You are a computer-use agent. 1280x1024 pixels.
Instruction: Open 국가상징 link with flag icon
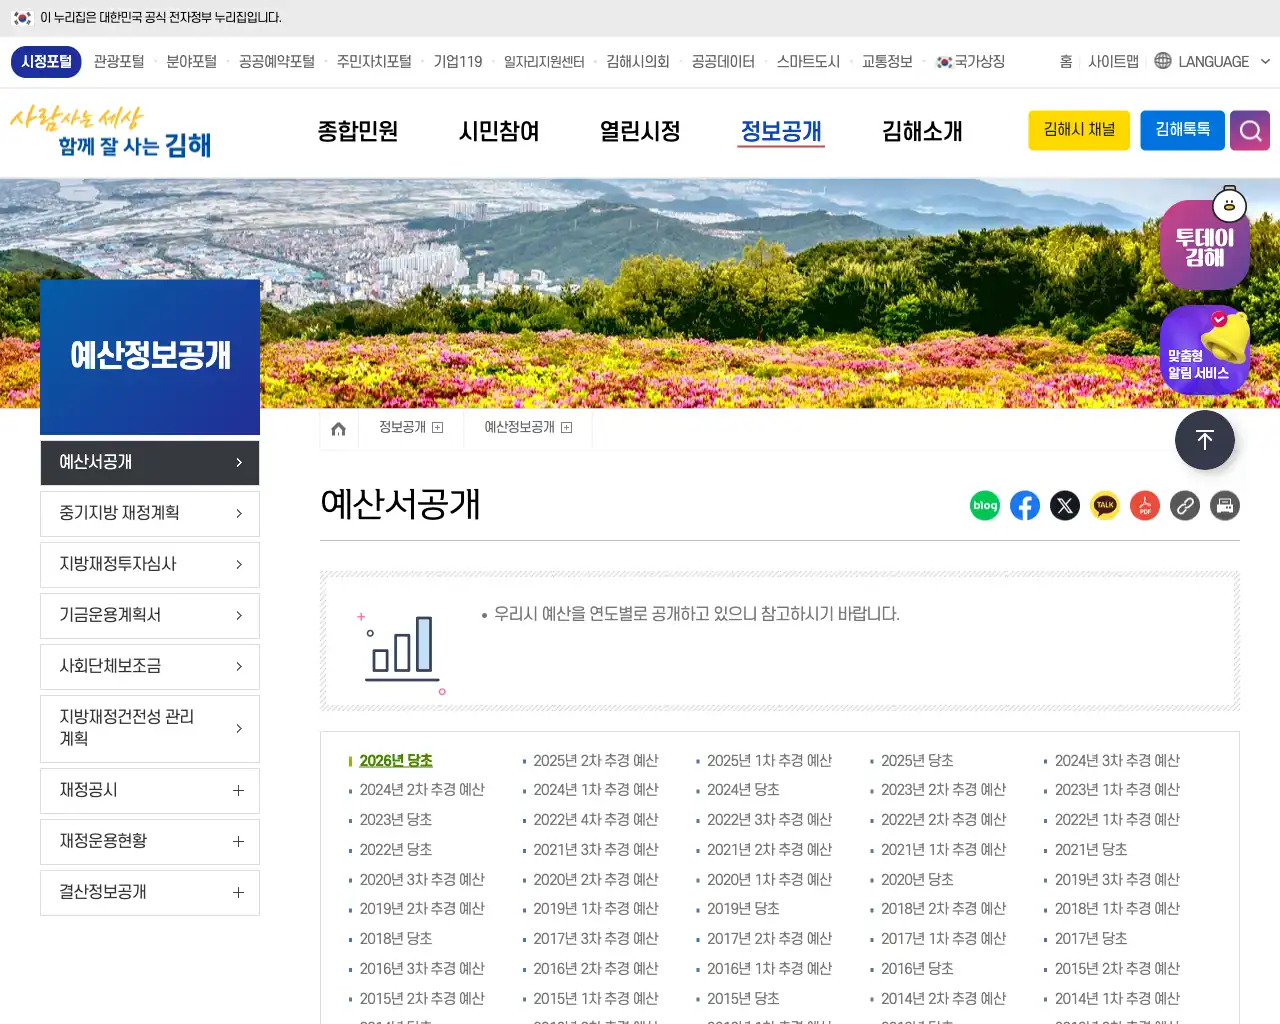(x=970, y=62)
